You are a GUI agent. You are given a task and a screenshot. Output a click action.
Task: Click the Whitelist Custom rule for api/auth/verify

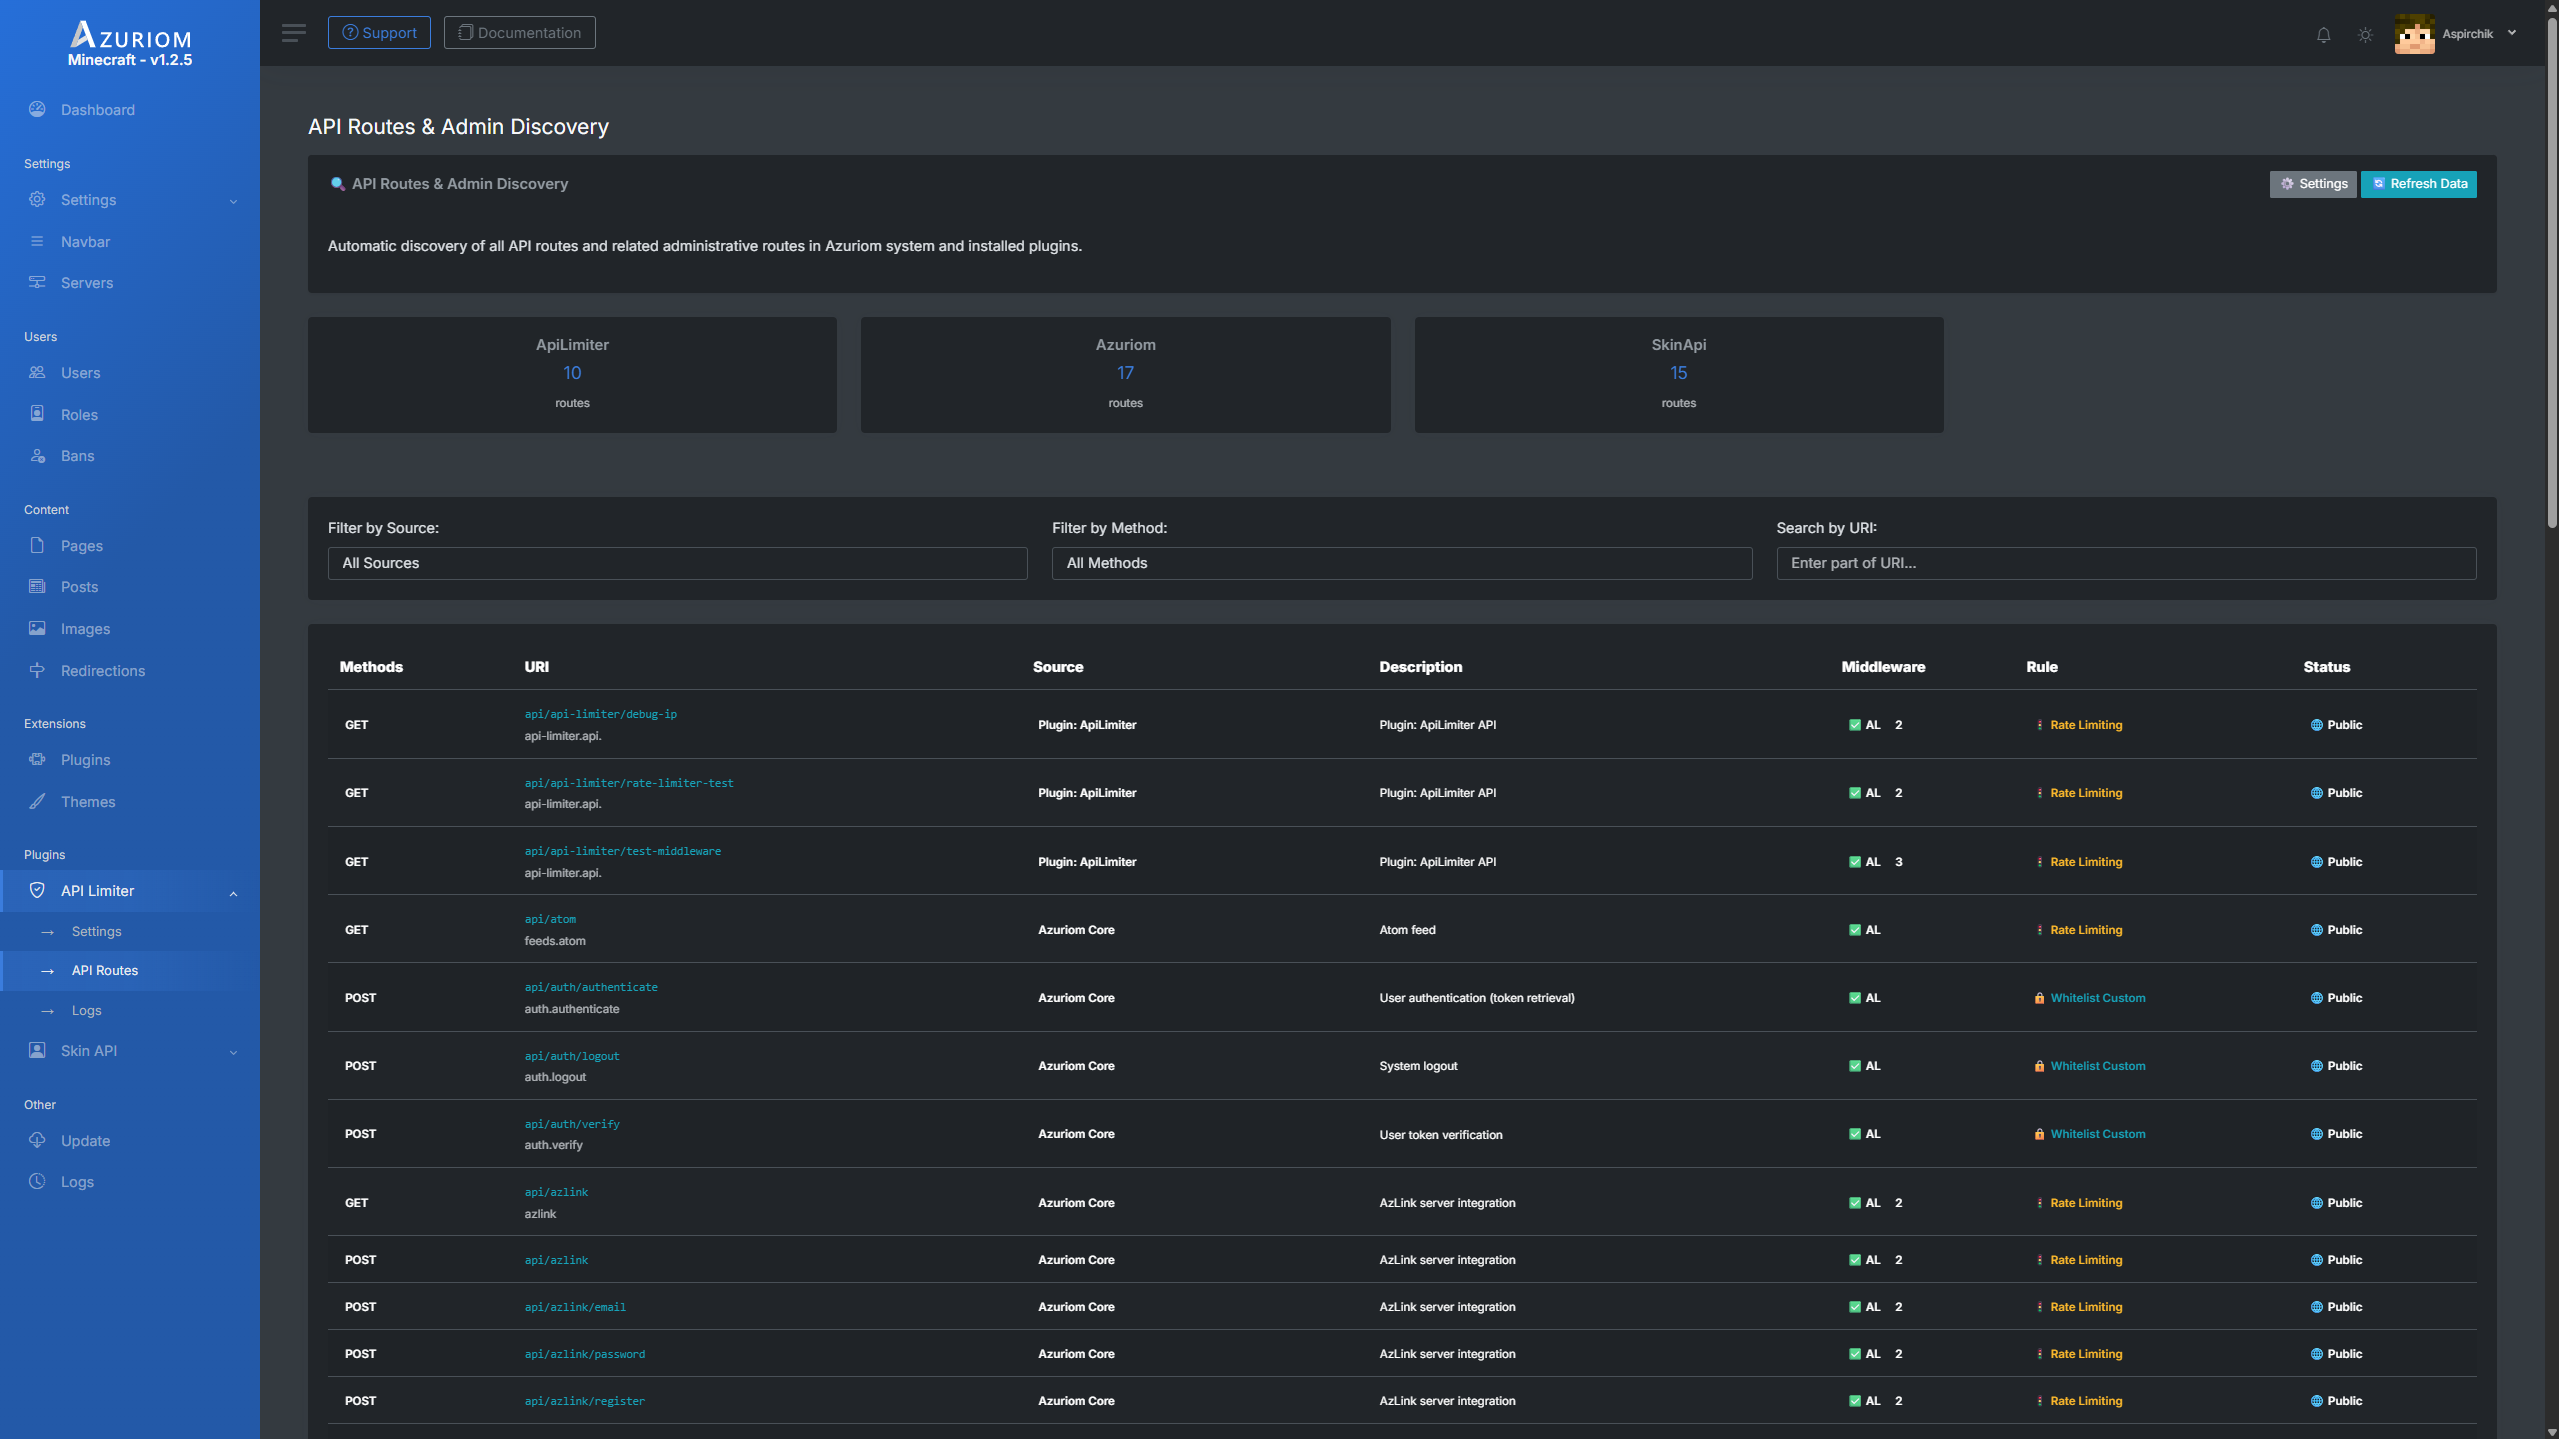tap(2097, 1134)
